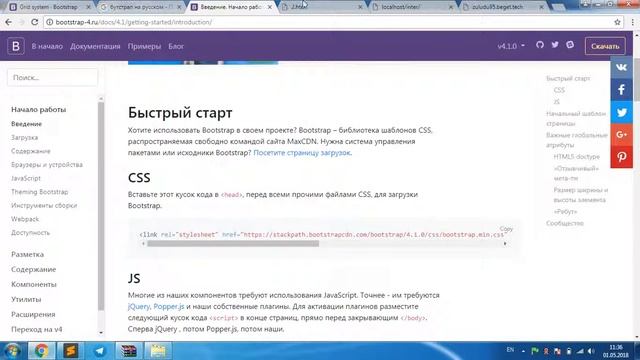Select Webpack in sidebar
Screen dimensions: 640x360
(25, 219)
